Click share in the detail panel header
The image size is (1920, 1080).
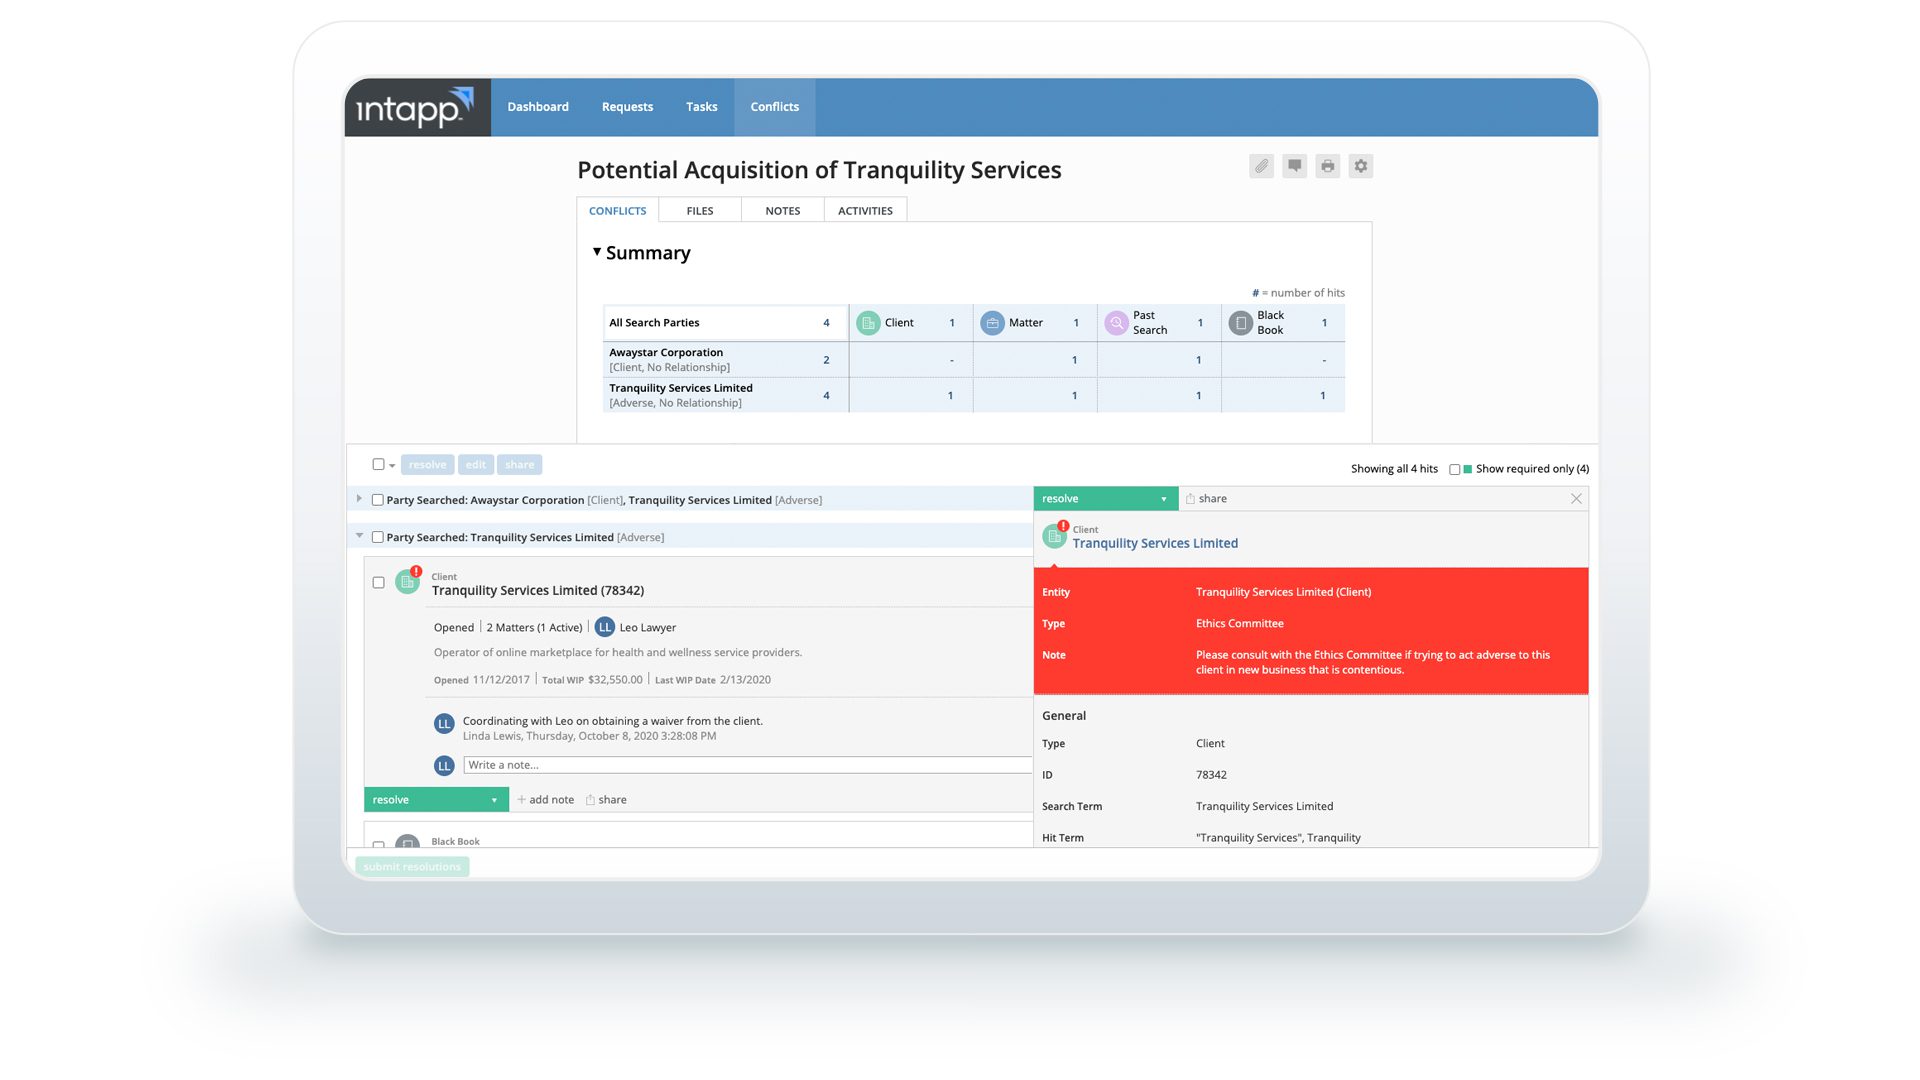point(1206,499)
